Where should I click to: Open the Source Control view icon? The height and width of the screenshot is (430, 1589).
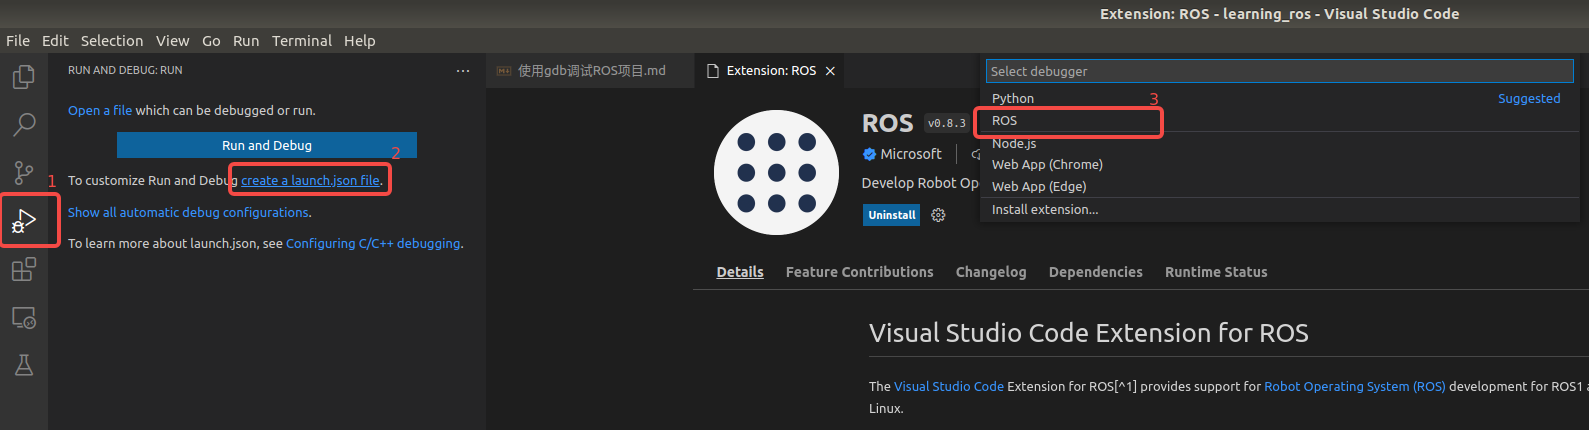coord(23,173)
